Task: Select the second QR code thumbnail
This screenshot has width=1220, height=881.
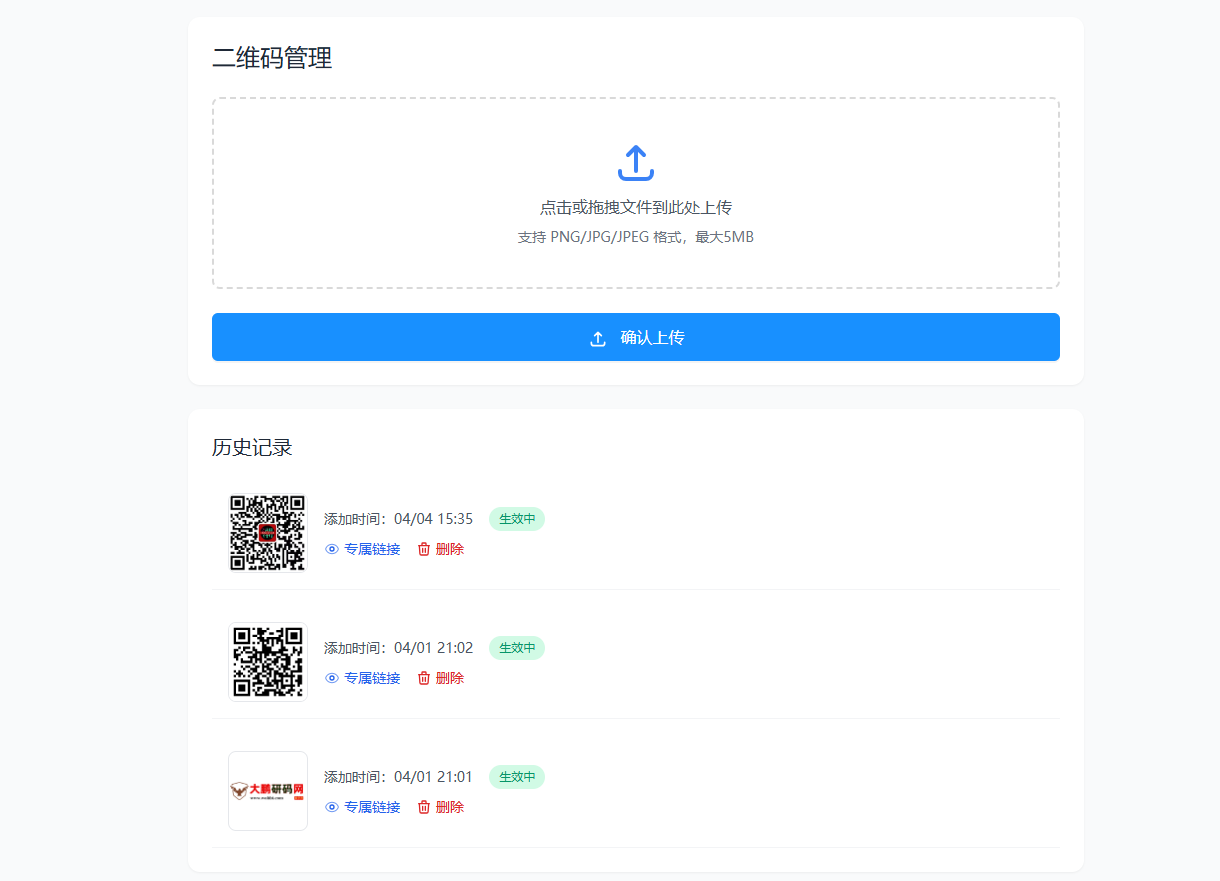Action: [x=268, y=662]
